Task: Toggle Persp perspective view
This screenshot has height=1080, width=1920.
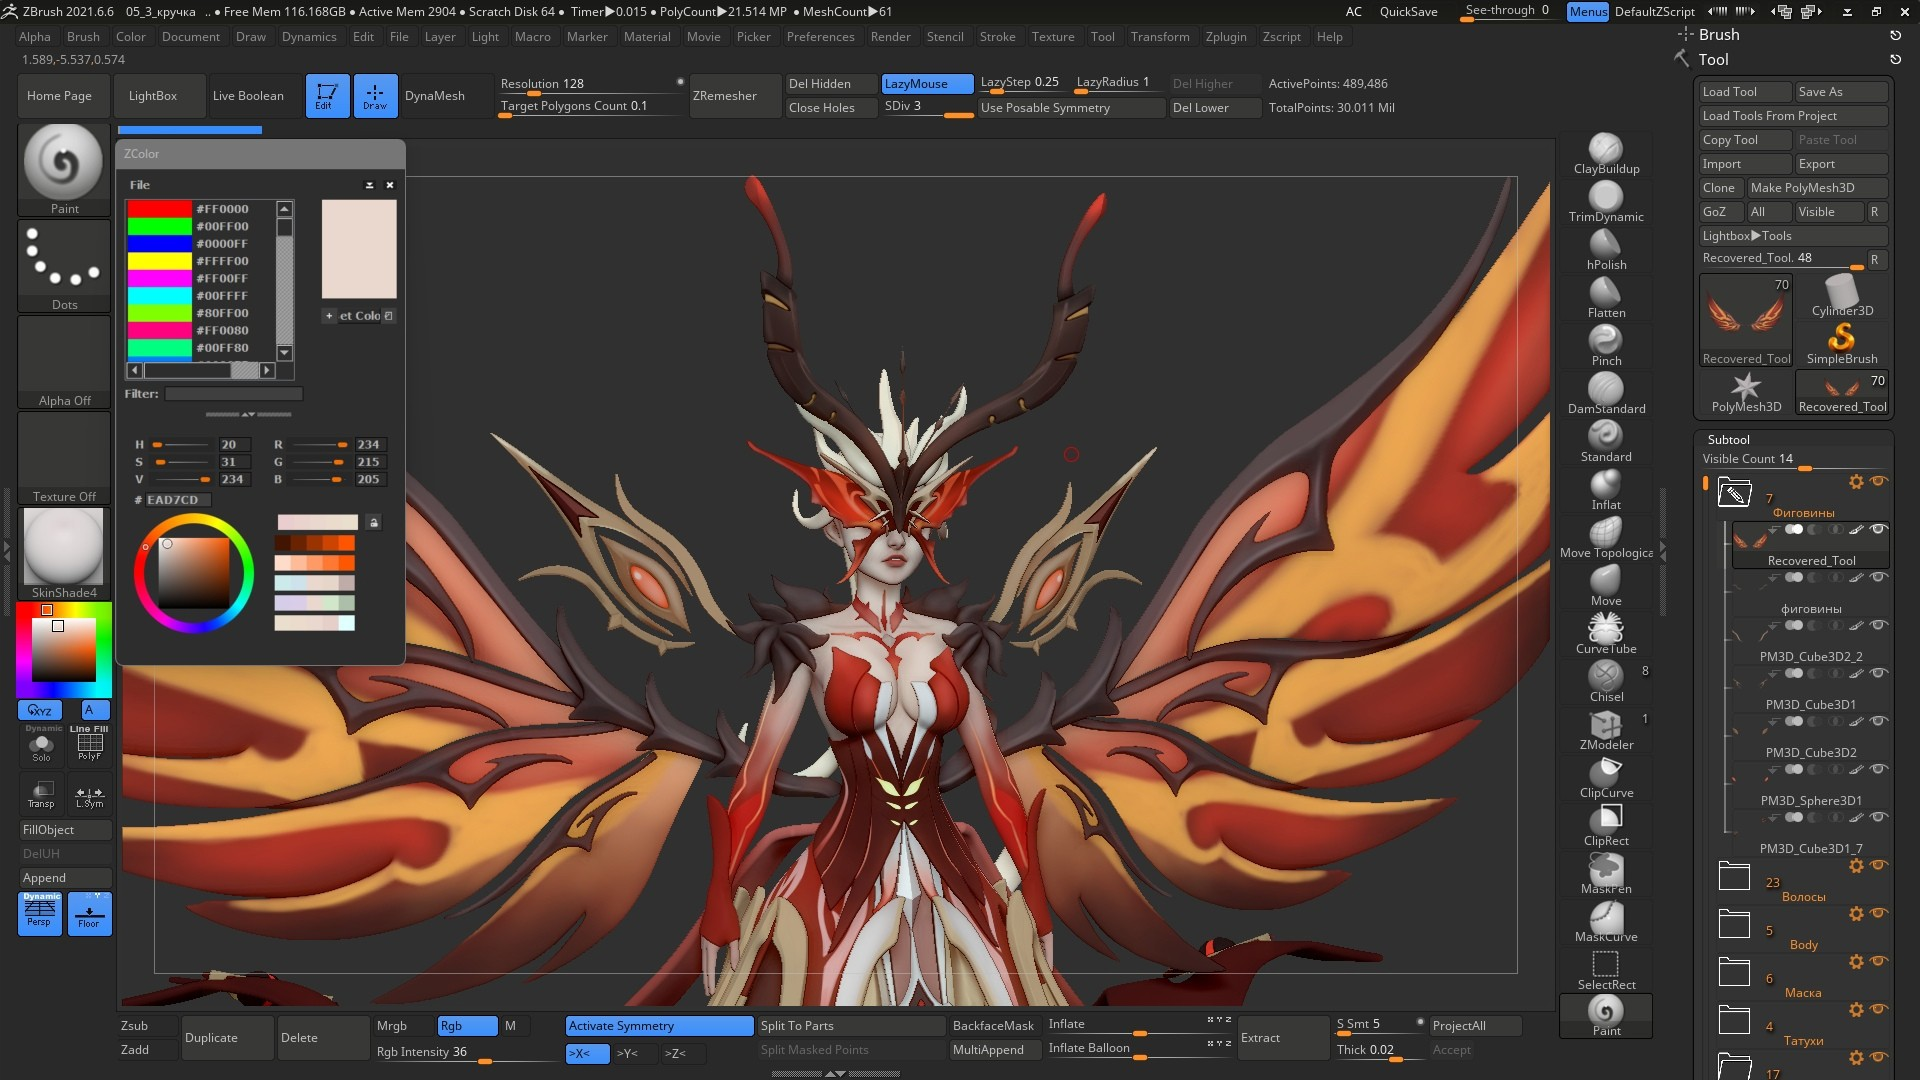Action: (40, 913)
